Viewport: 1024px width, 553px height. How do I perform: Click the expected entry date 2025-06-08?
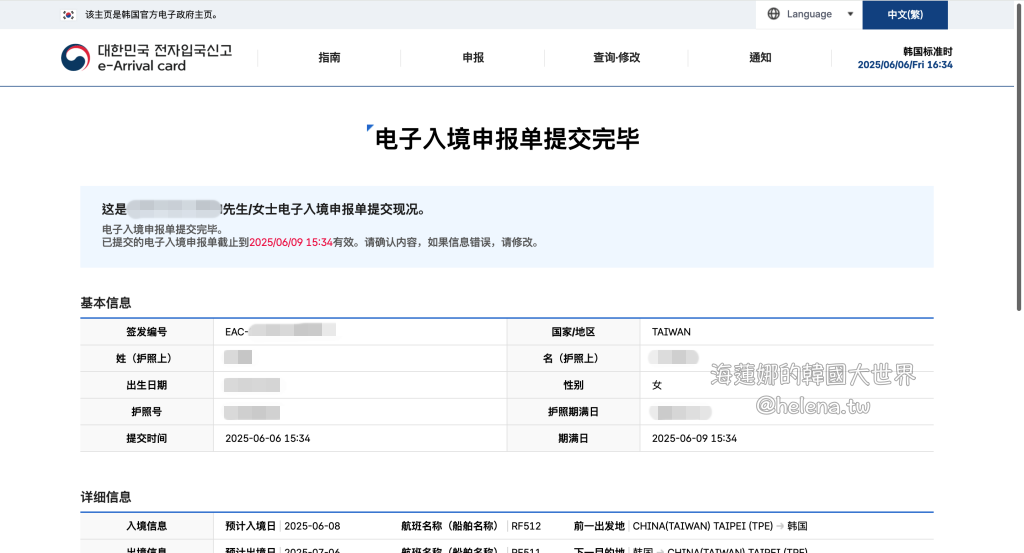312,526
